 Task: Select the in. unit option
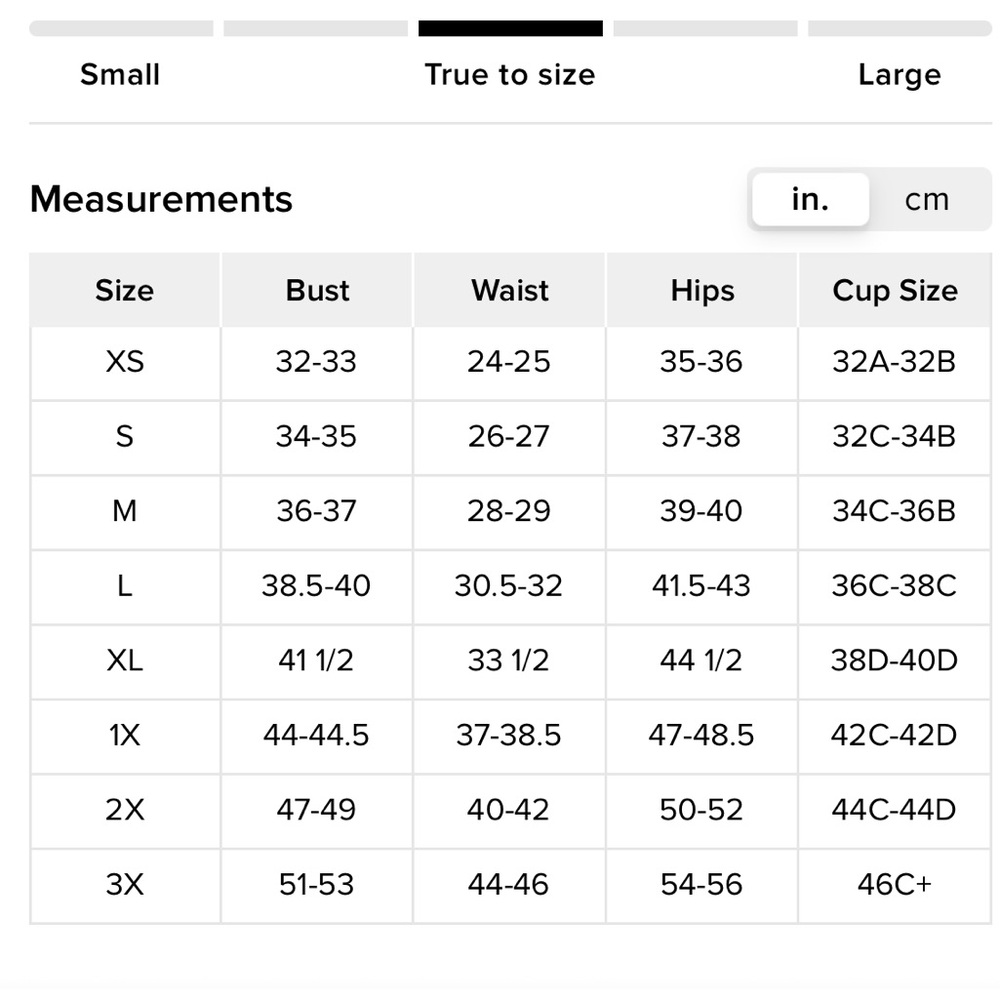pos(810,200)
